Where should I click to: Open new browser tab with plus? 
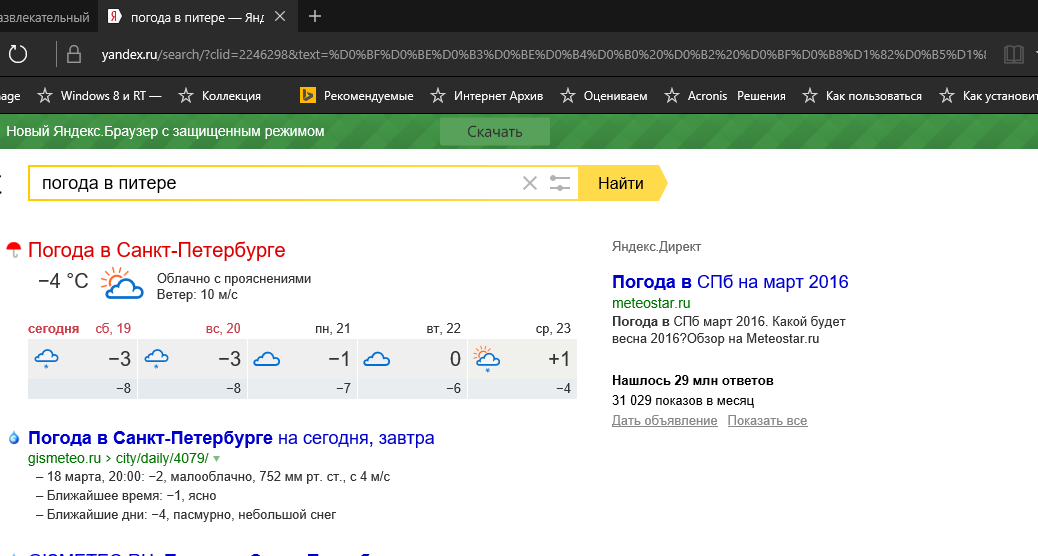[x=315, y=16]
